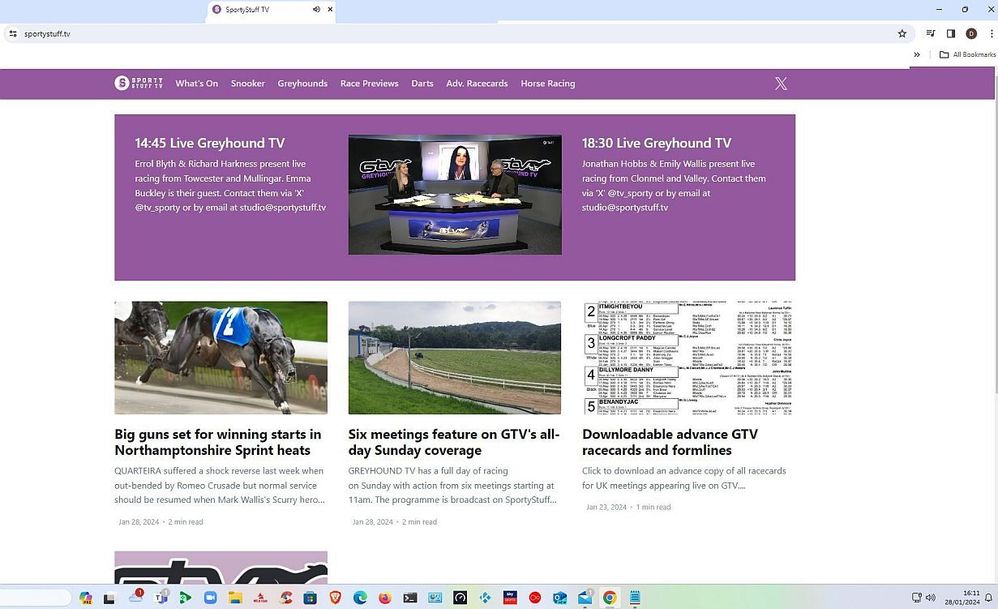Open the partially visible GTV logo thumbnail
Image resolution: width=998 pixels, height=609 pixels.
[221, 568]
